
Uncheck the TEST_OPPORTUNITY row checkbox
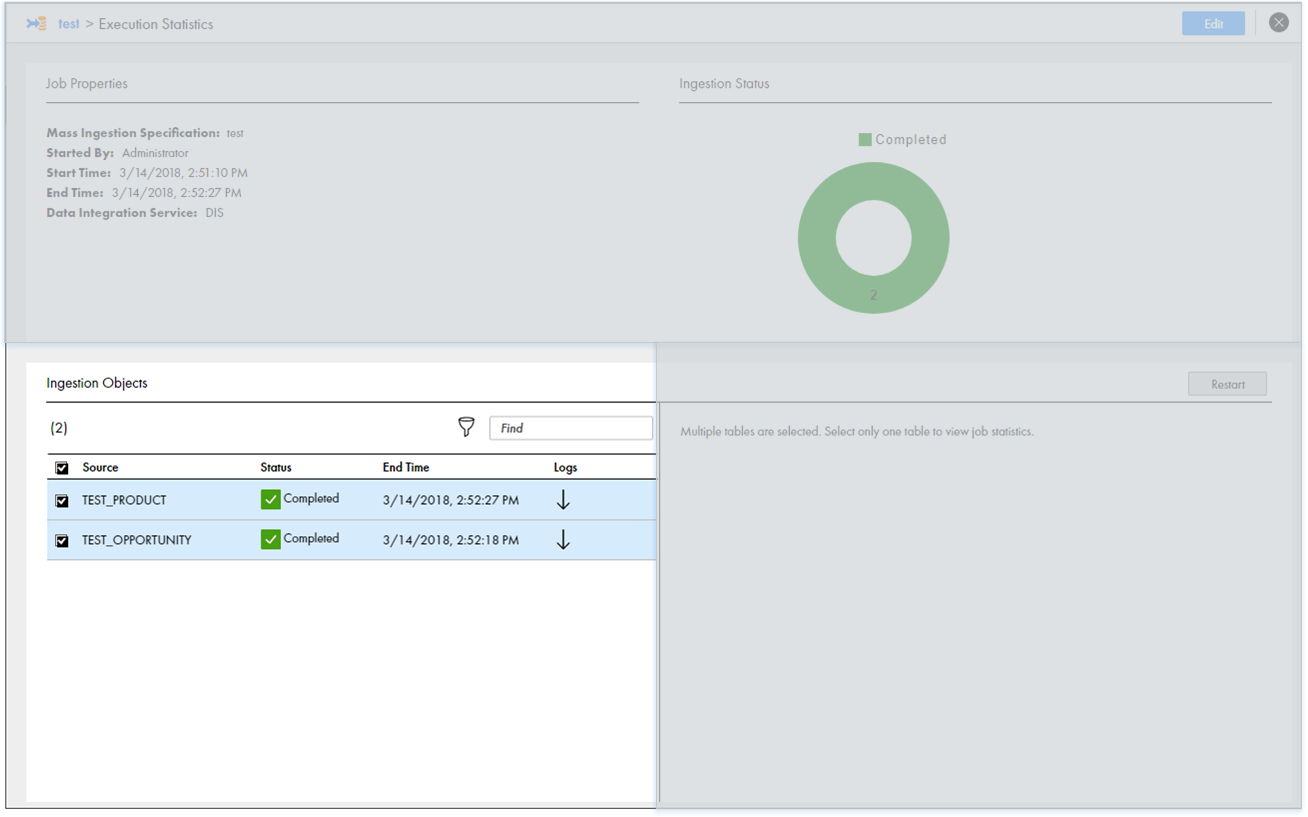62,541
